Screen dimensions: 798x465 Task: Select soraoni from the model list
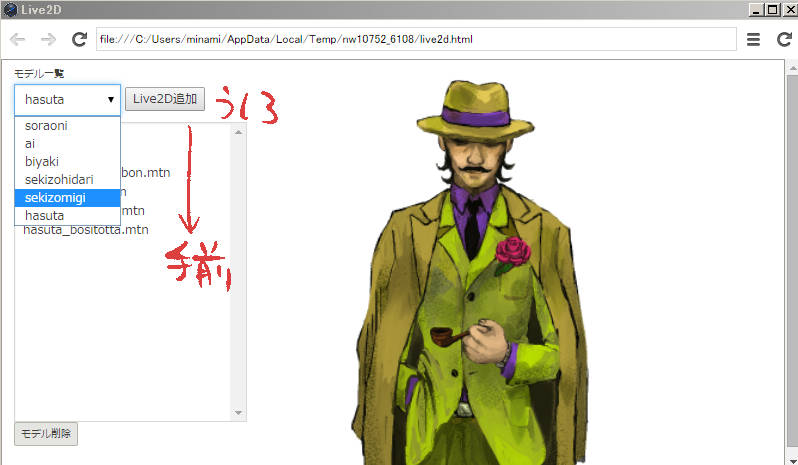tap(67, 126)
